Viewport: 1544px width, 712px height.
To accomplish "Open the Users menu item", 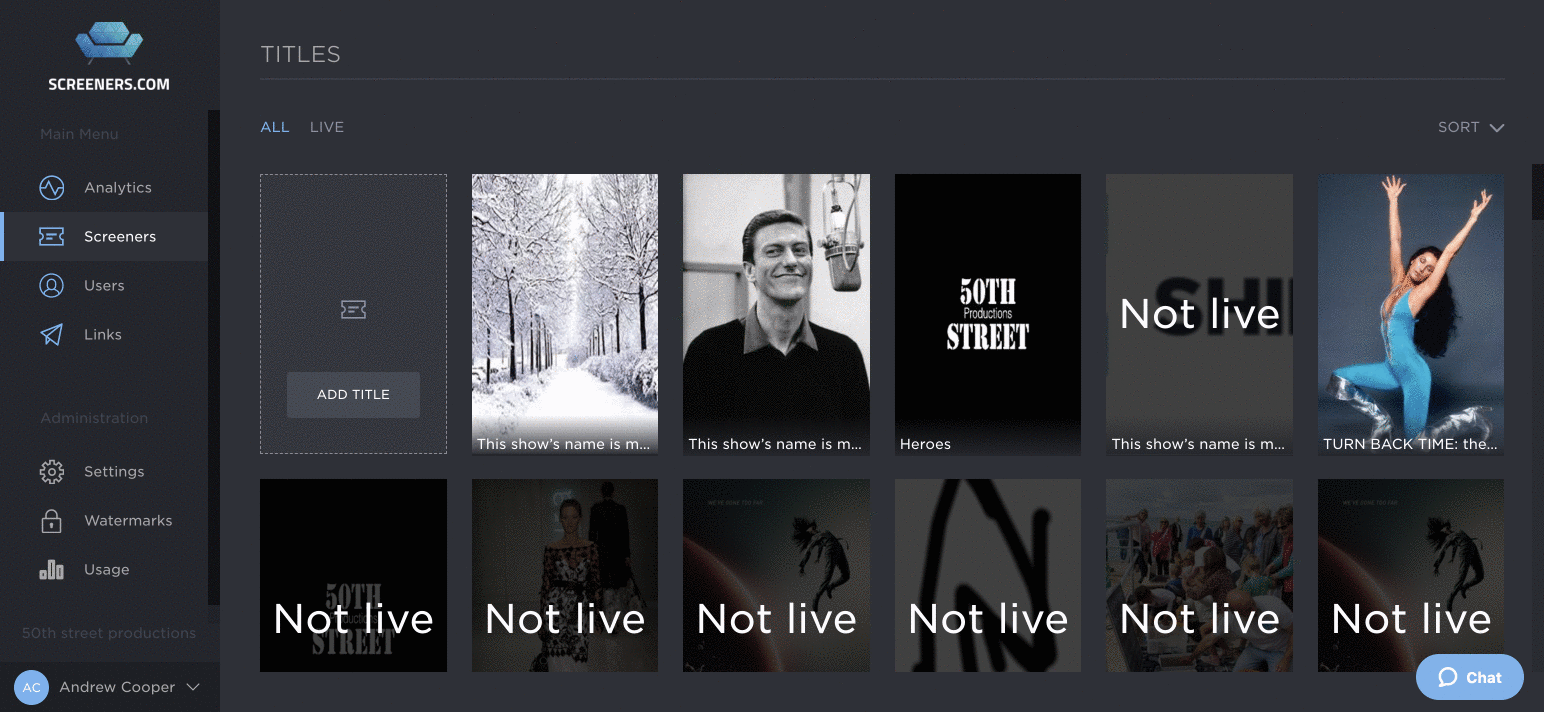I will coord(104,286).
